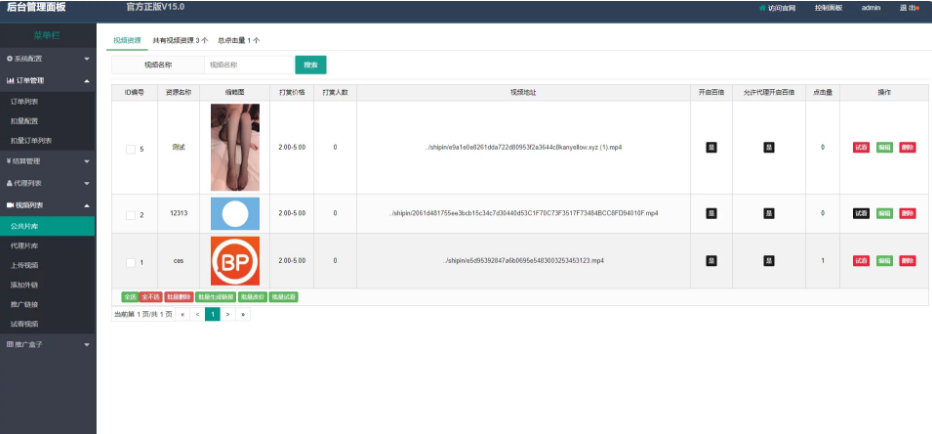Click the red 试看 button for video ID 5
This screenshot has height=434, width=932.
861,147
